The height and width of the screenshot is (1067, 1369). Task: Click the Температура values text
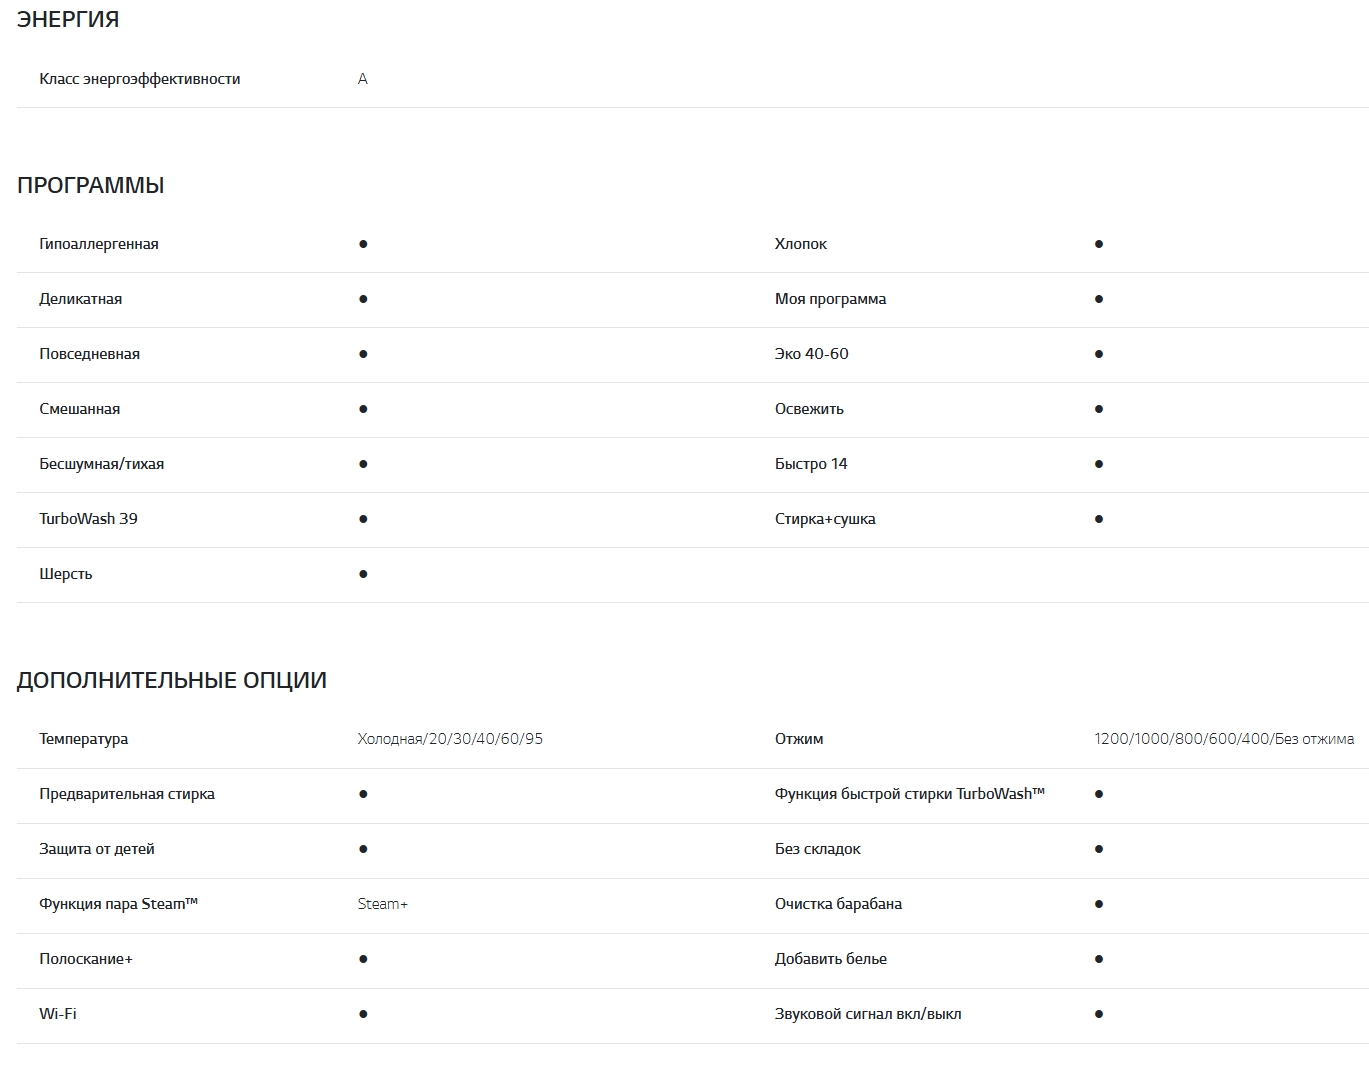coord(450,739)
